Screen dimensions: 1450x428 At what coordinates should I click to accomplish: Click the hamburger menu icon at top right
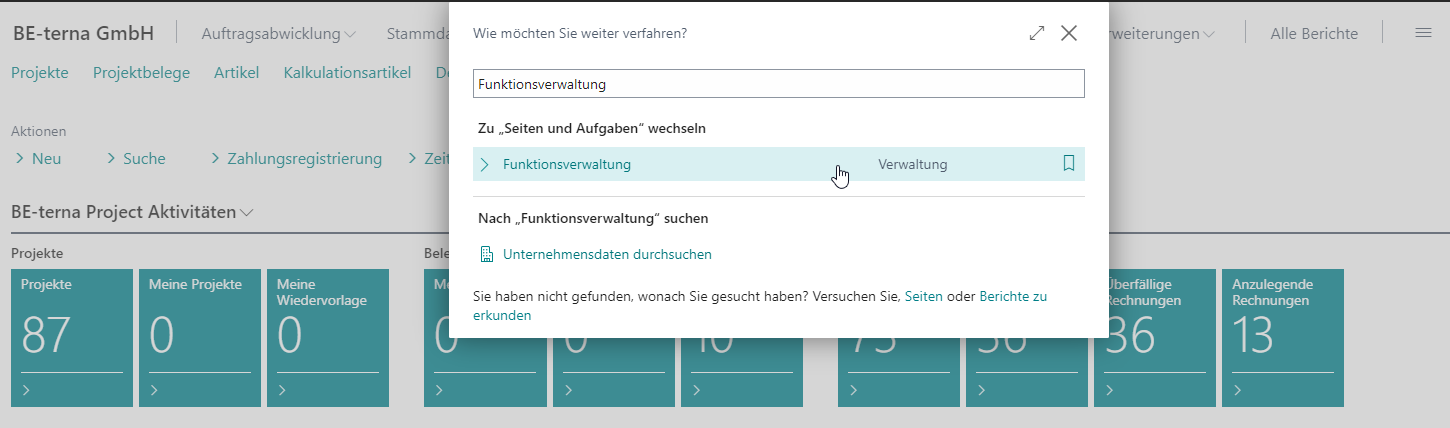click(1423, 33)
